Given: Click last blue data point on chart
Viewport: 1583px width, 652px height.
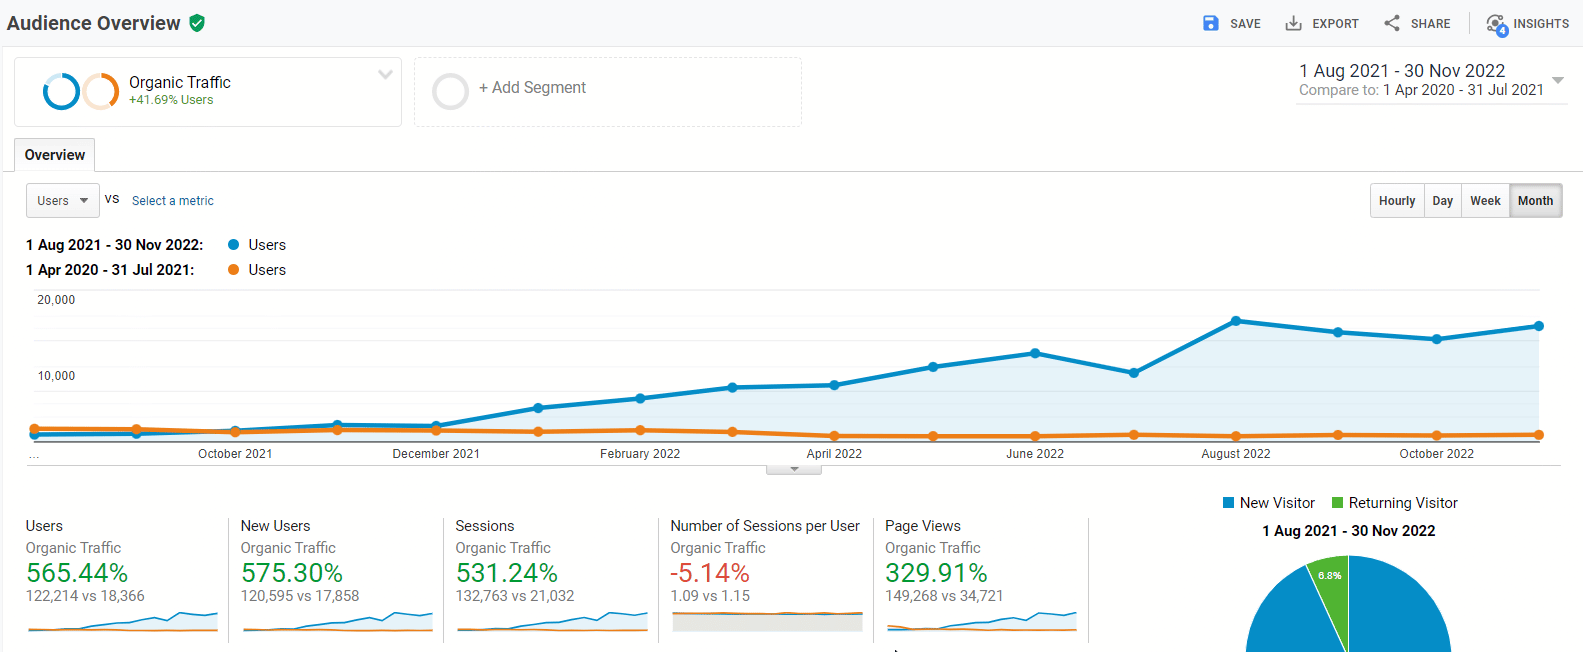Looking at the screenshot, I should 1539,326.
